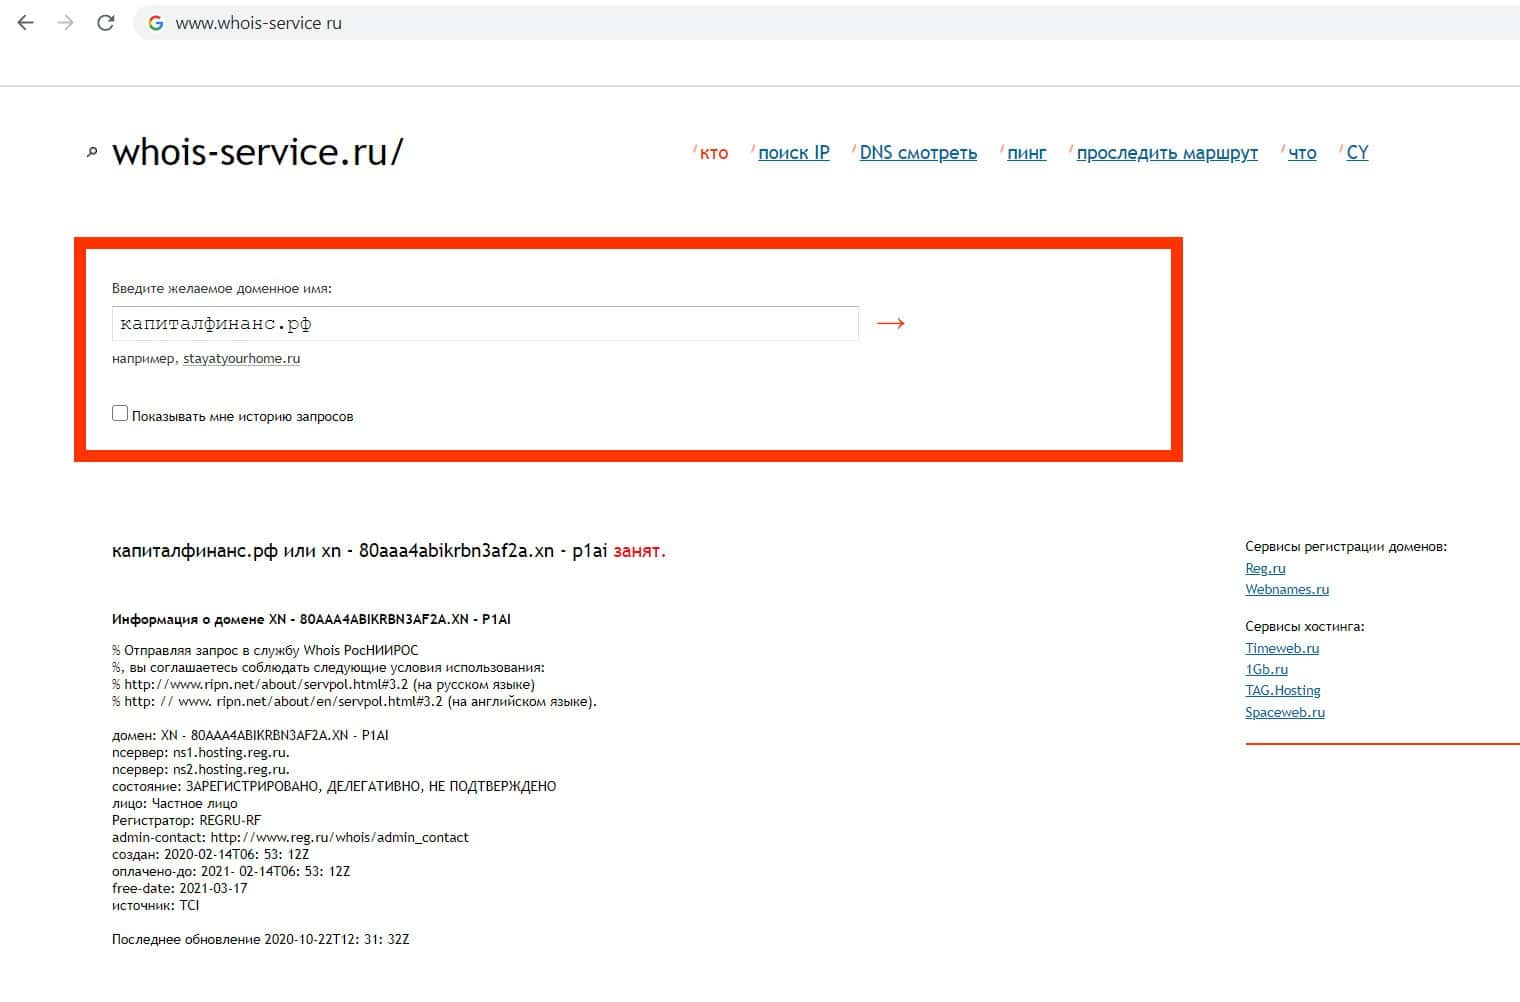The width and height of the screenshot is (1520, 1002).
Task: Open the TAG.Hosting link
Action: 1283,691
